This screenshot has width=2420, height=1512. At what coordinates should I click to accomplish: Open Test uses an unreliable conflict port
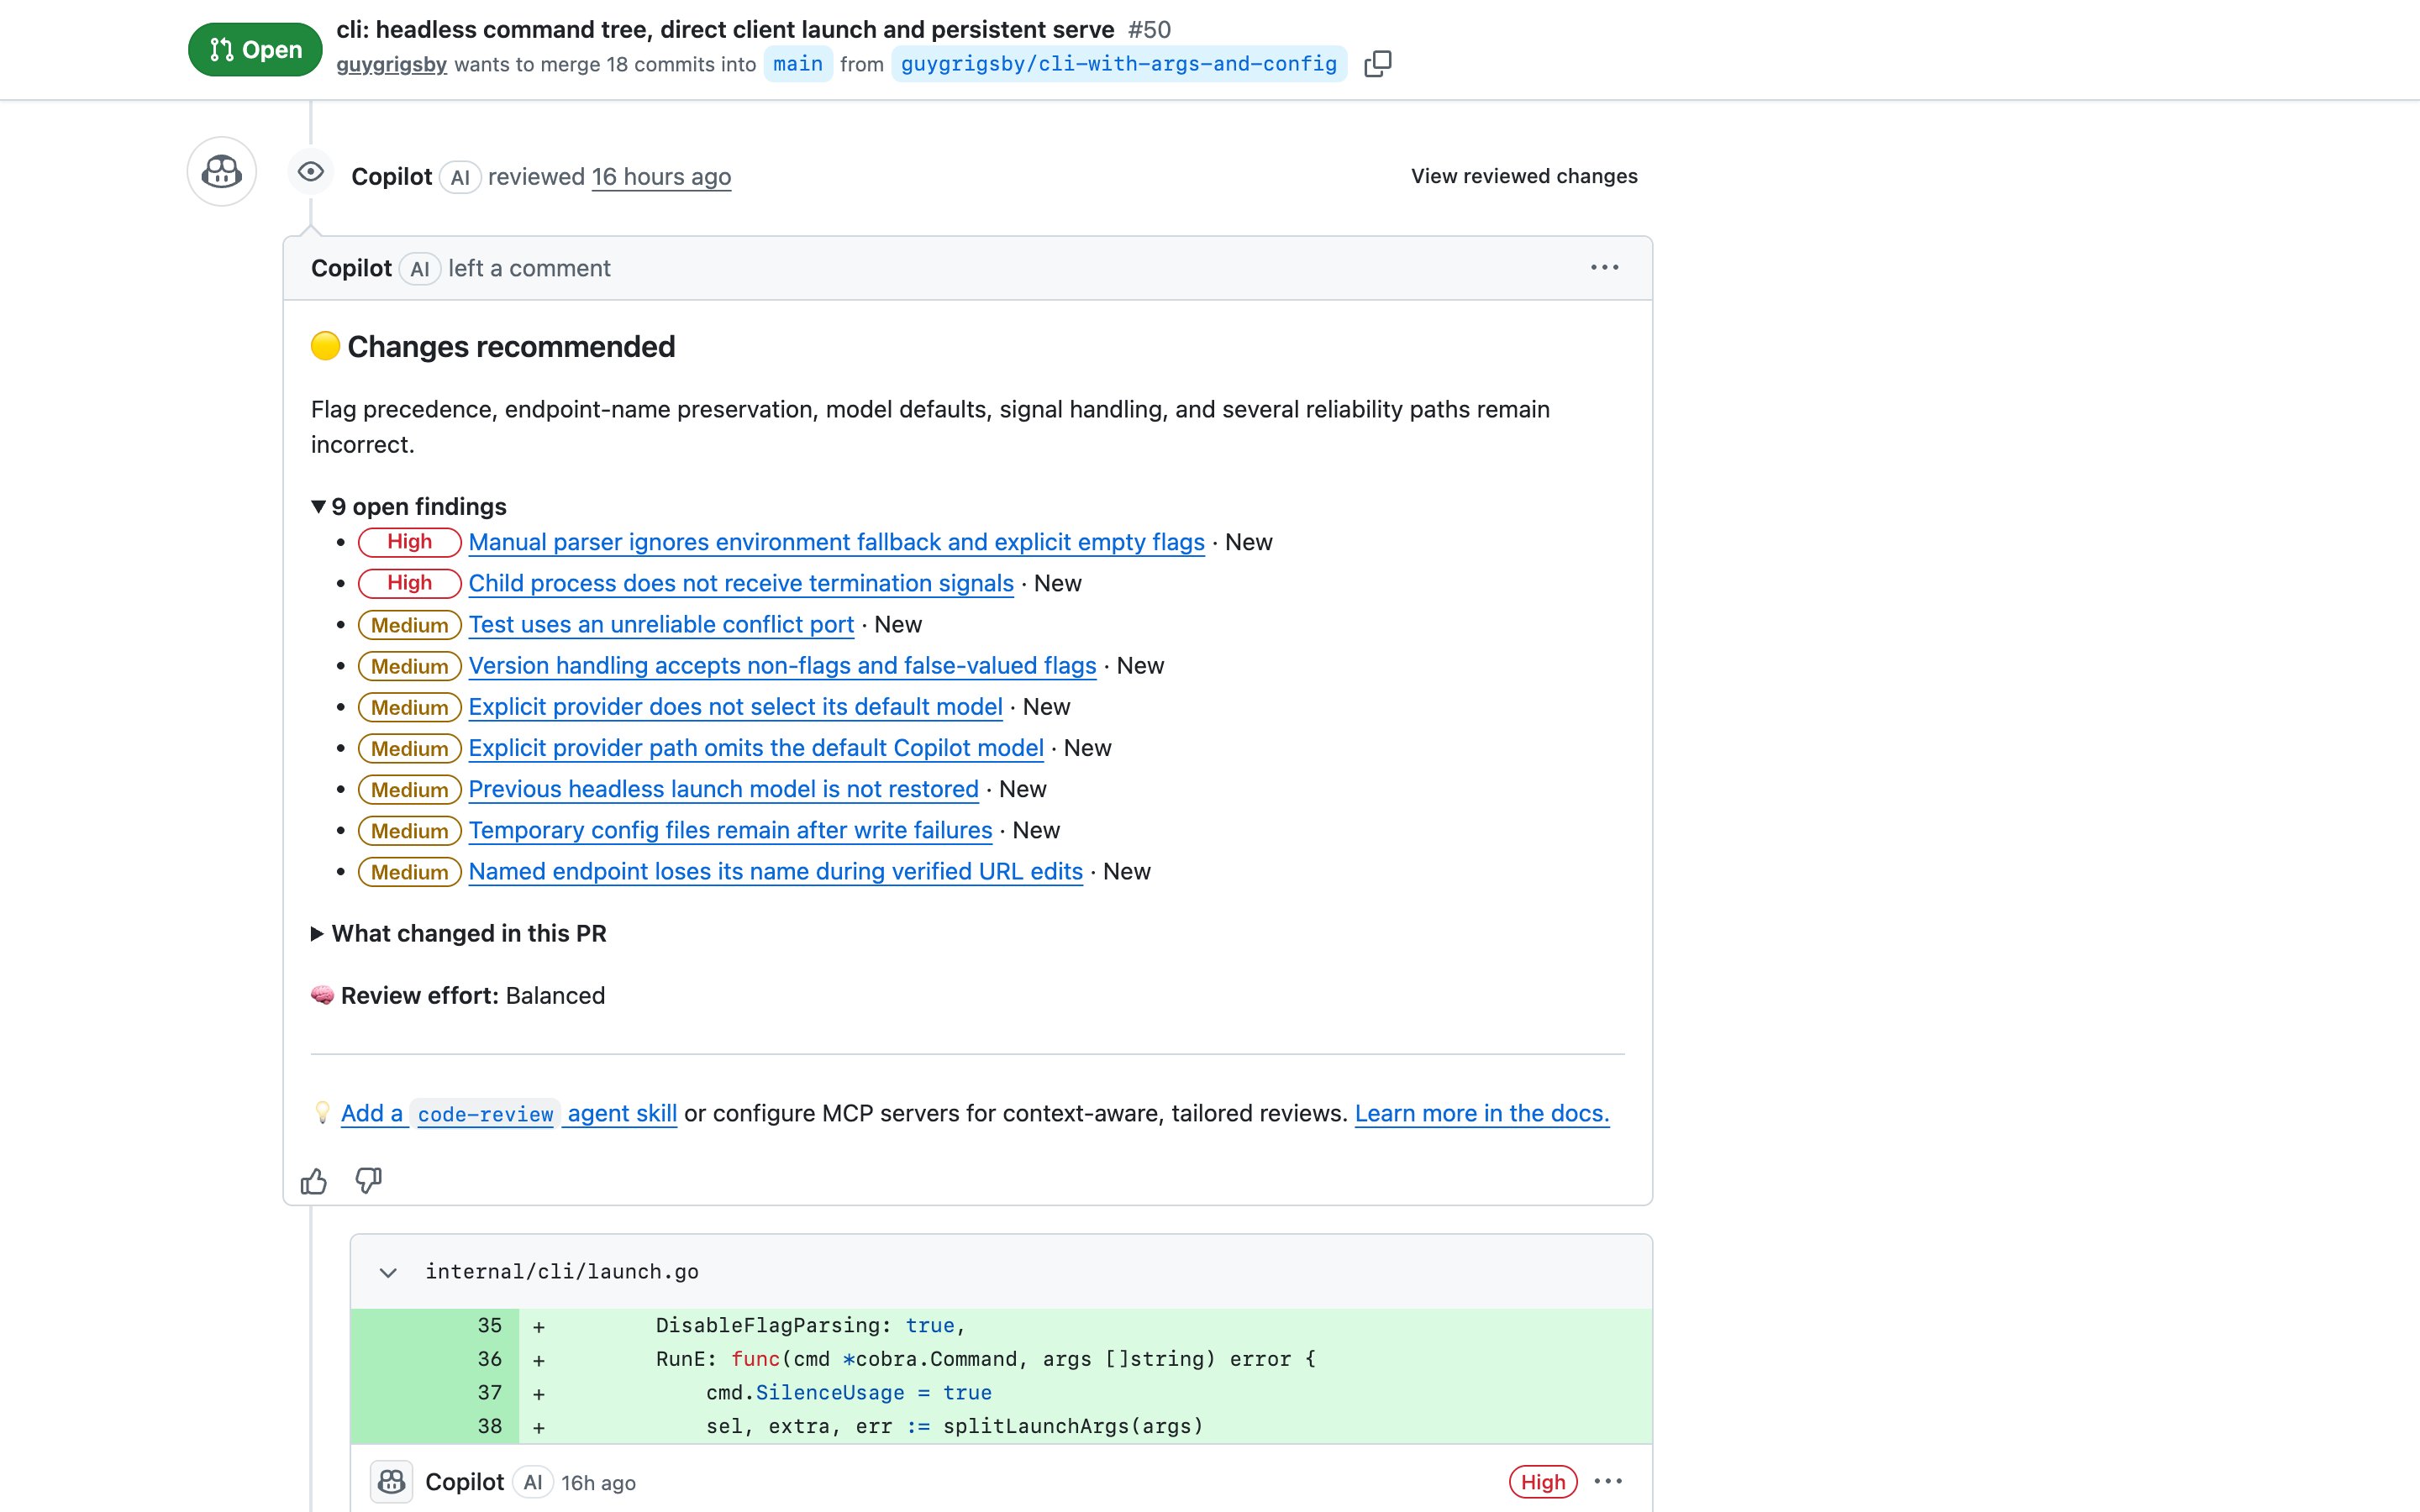point(661,625)
